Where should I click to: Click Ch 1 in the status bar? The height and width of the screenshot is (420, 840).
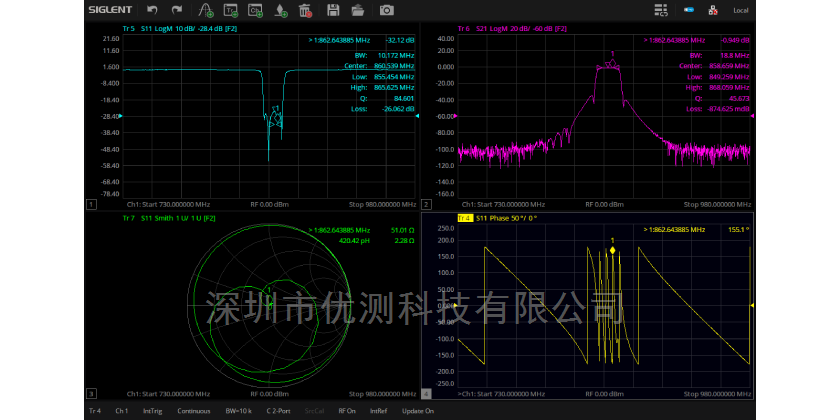point(122,411)
